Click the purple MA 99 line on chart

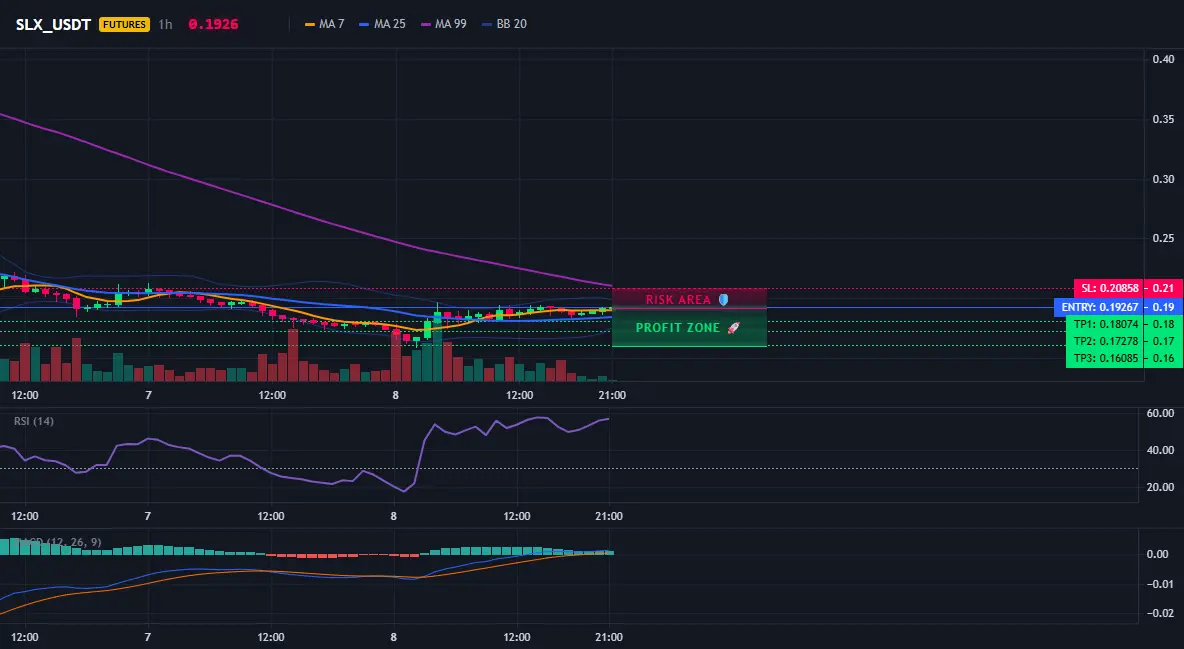[302, 215]
